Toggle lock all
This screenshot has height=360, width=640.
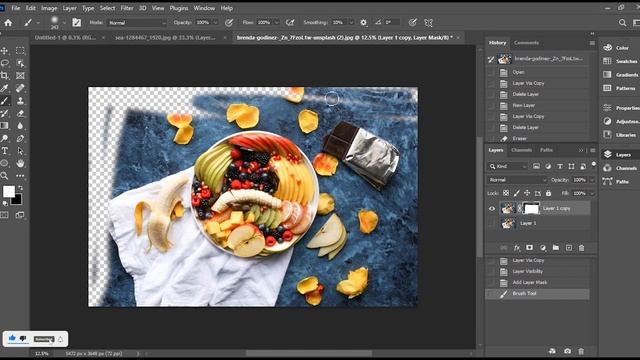coord(548,193)
